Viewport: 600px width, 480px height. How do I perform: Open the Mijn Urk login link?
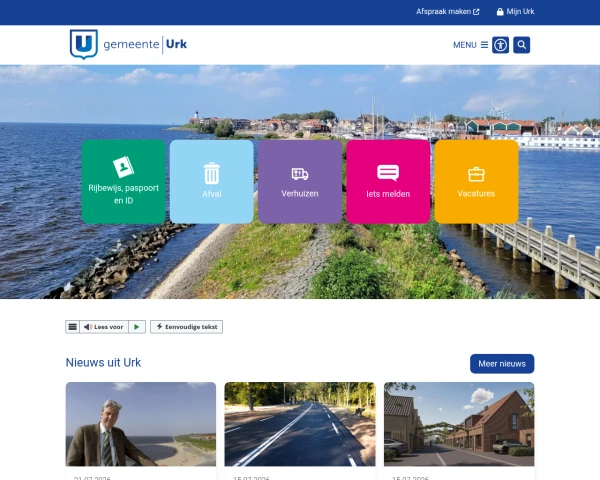click(515, 11)
